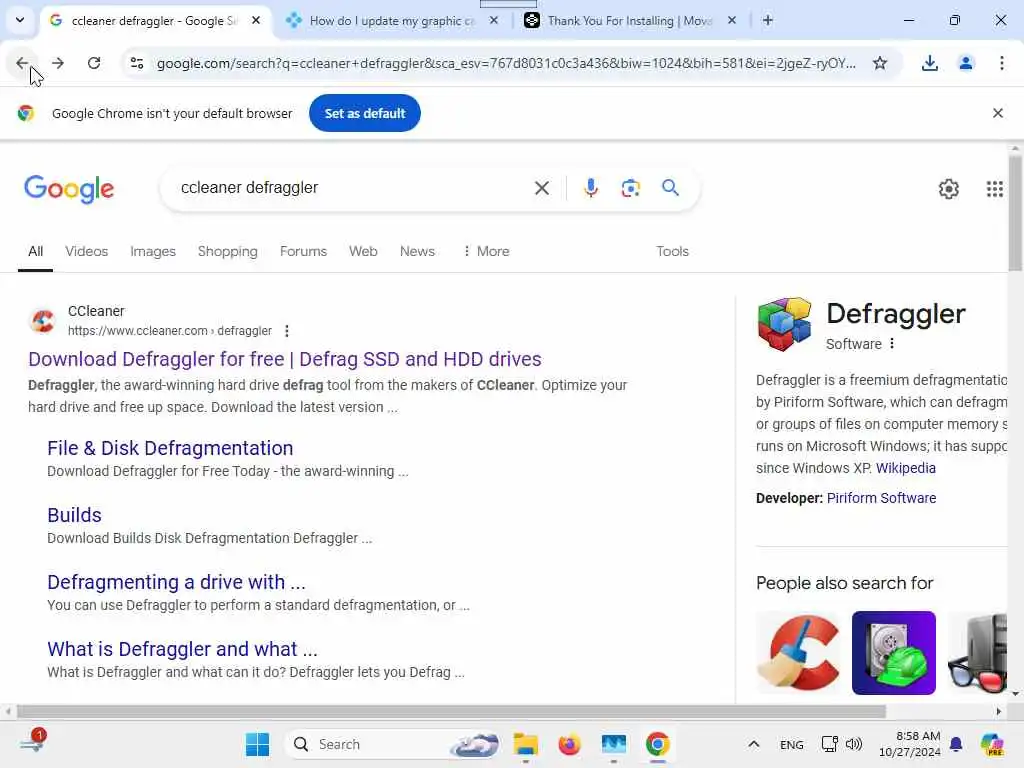
Task: Open Defragmenting a drive with link
Action: (176, 582)
